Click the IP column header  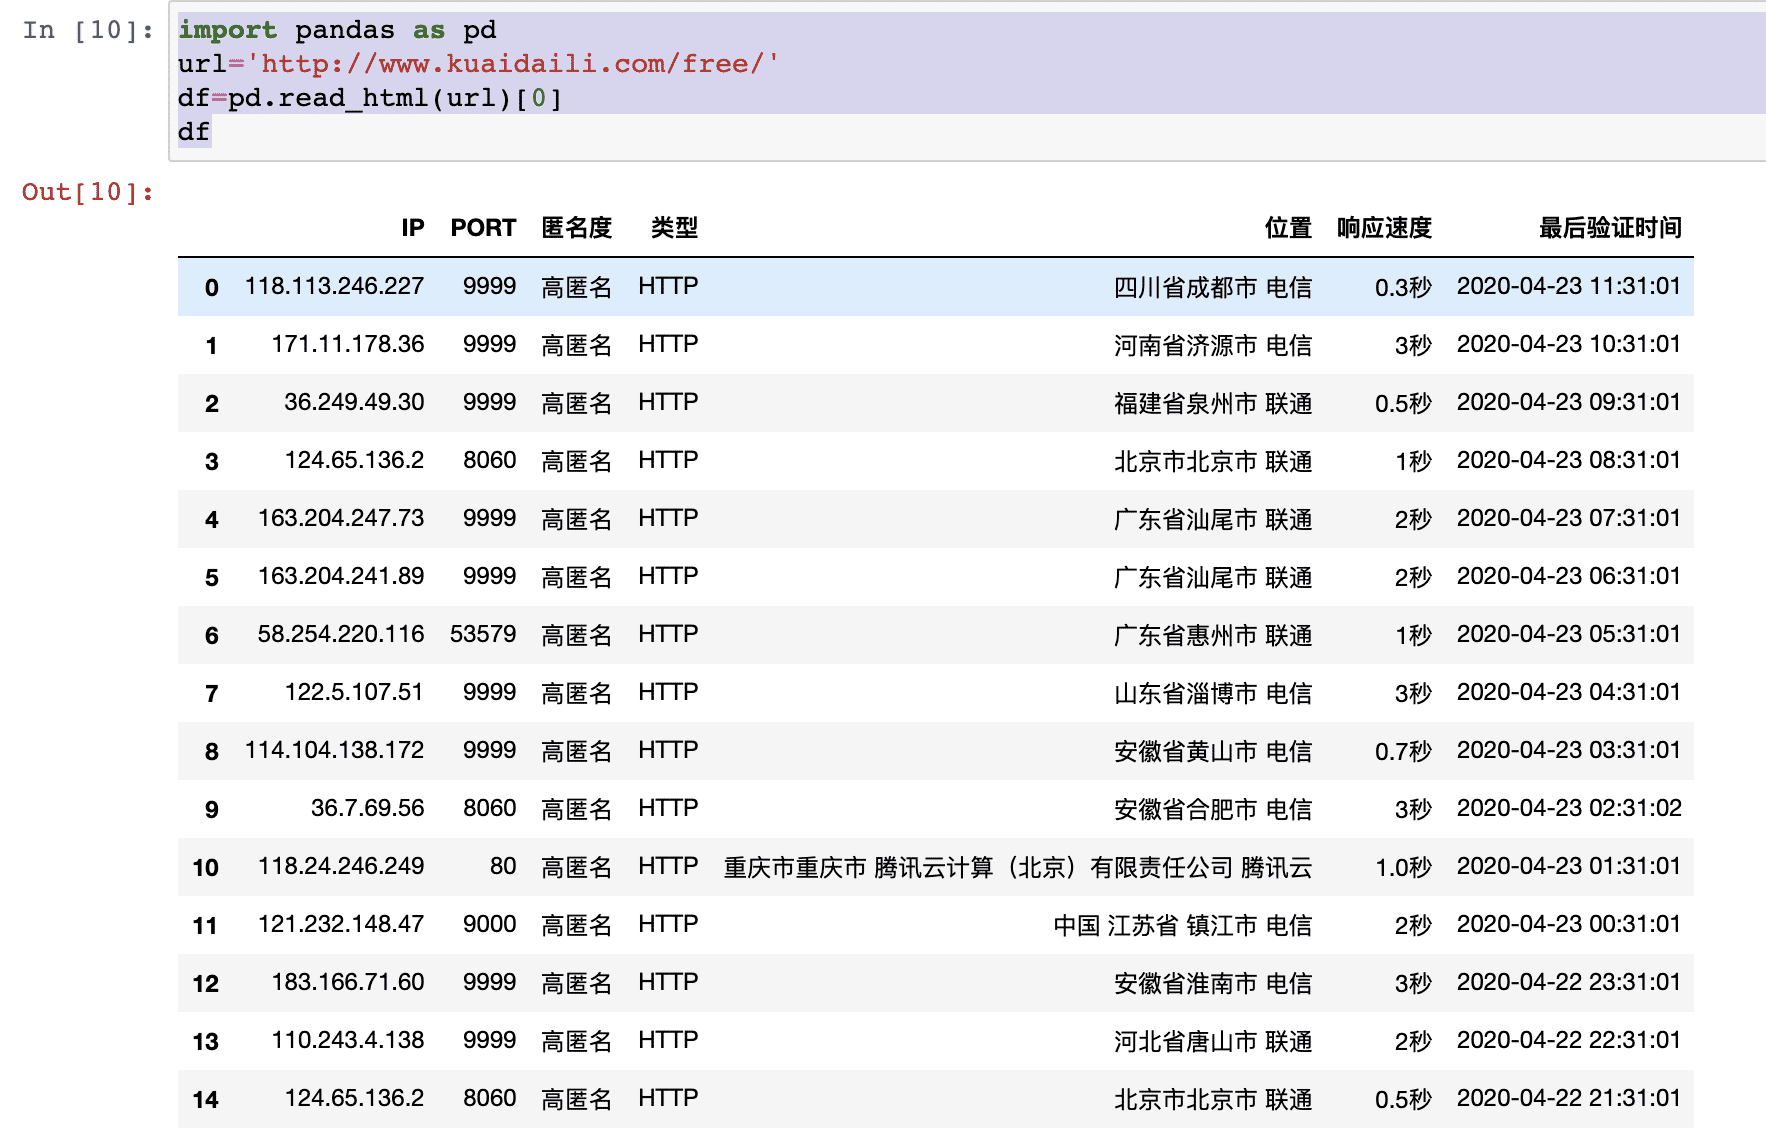pos(410,228)
